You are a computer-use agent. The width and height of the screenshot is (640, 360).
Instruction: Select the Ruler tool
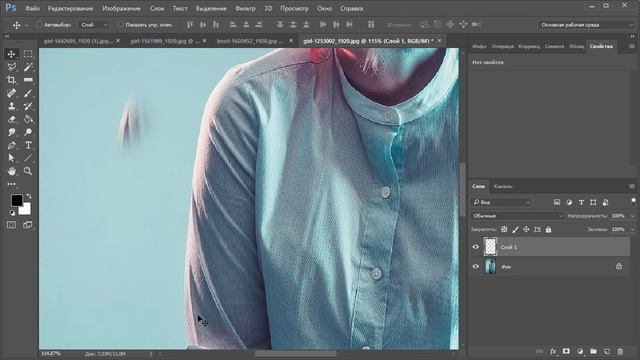(x=28, y=80)
